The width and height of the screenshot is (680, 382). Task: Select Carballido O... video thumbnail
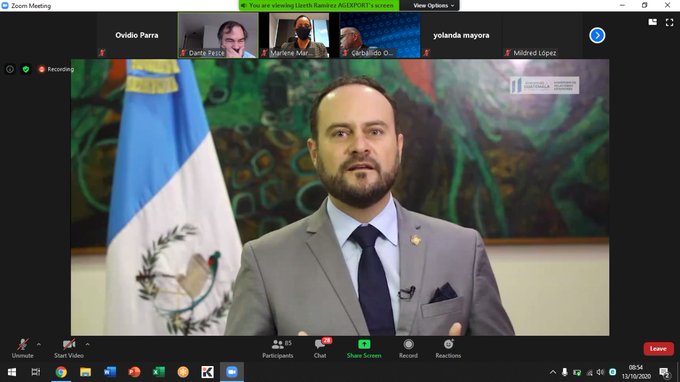(380, 35)
